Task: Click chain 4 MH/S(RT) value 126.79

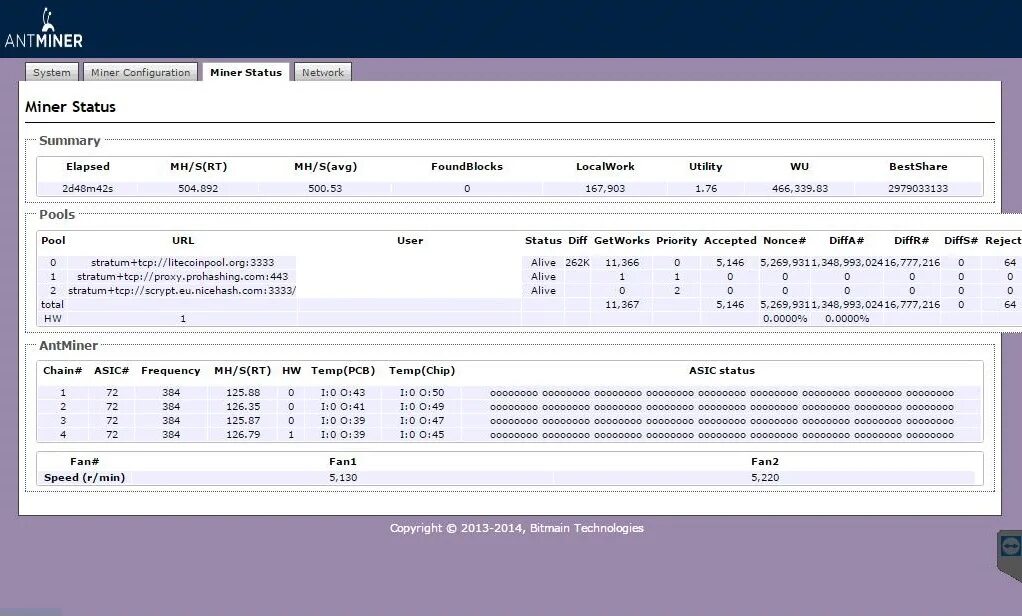Action: tap(243, 435)
